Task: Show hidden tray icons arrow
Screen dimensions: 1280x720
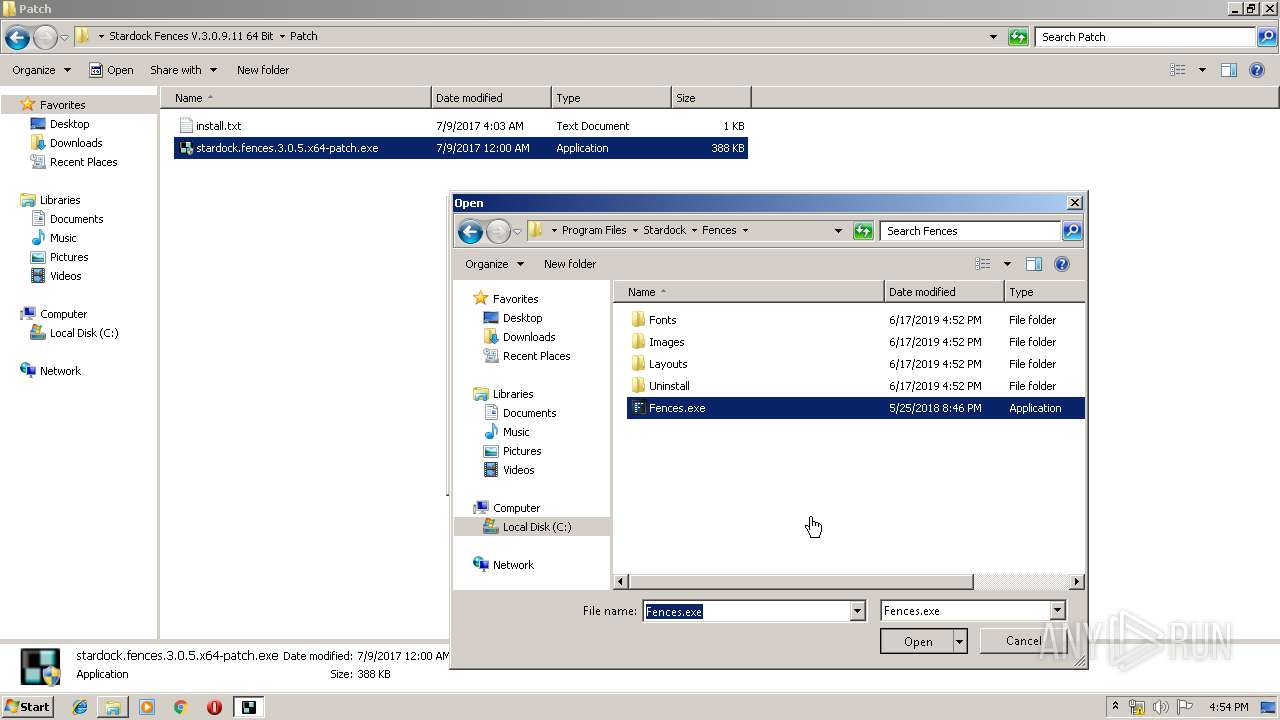Action: 1115,706
